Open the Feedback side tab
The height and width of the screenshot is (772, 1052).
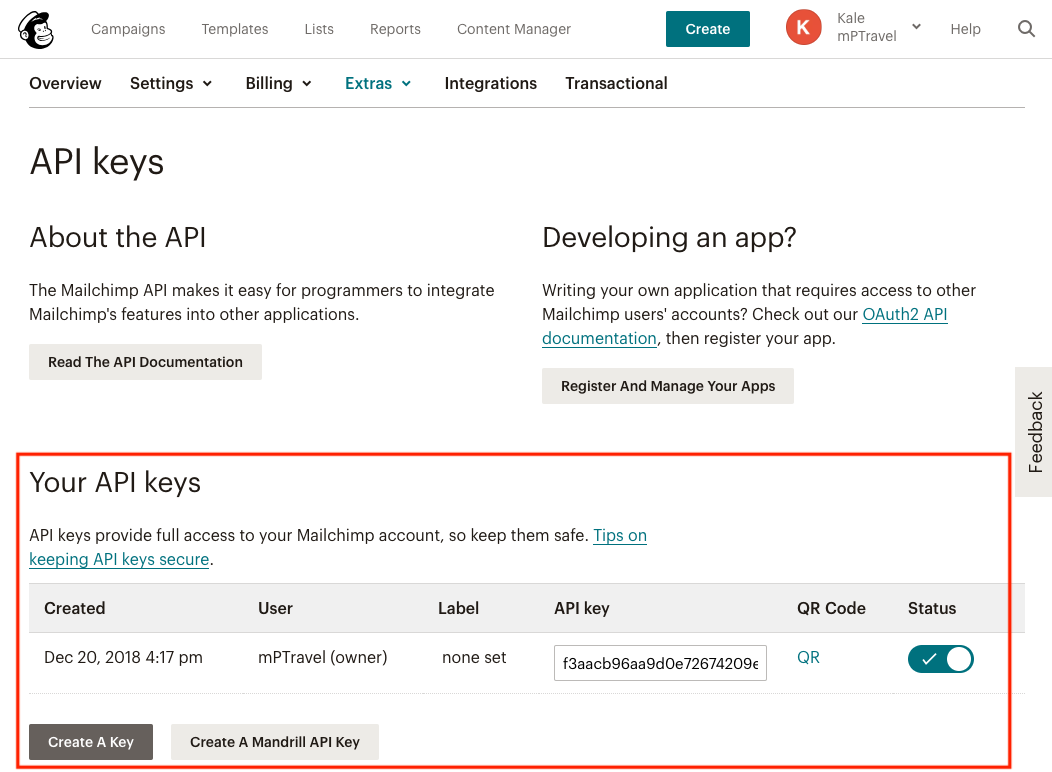(x=1034, y=432)
